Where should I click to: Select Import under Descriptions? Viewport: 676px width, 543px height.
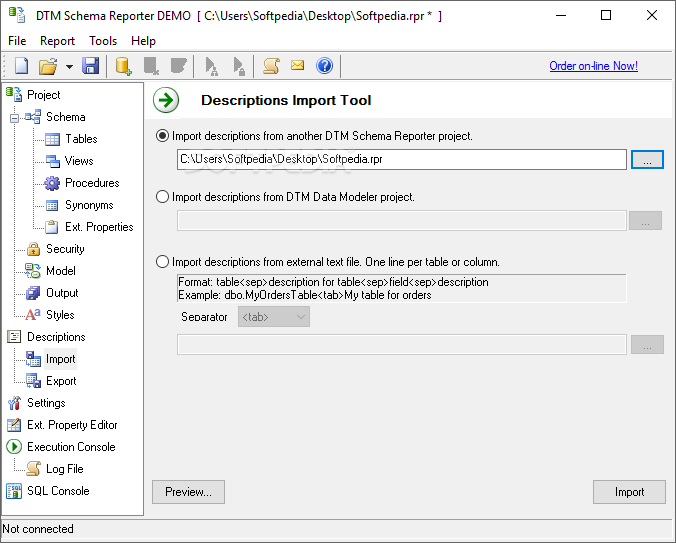click(60, 359)
